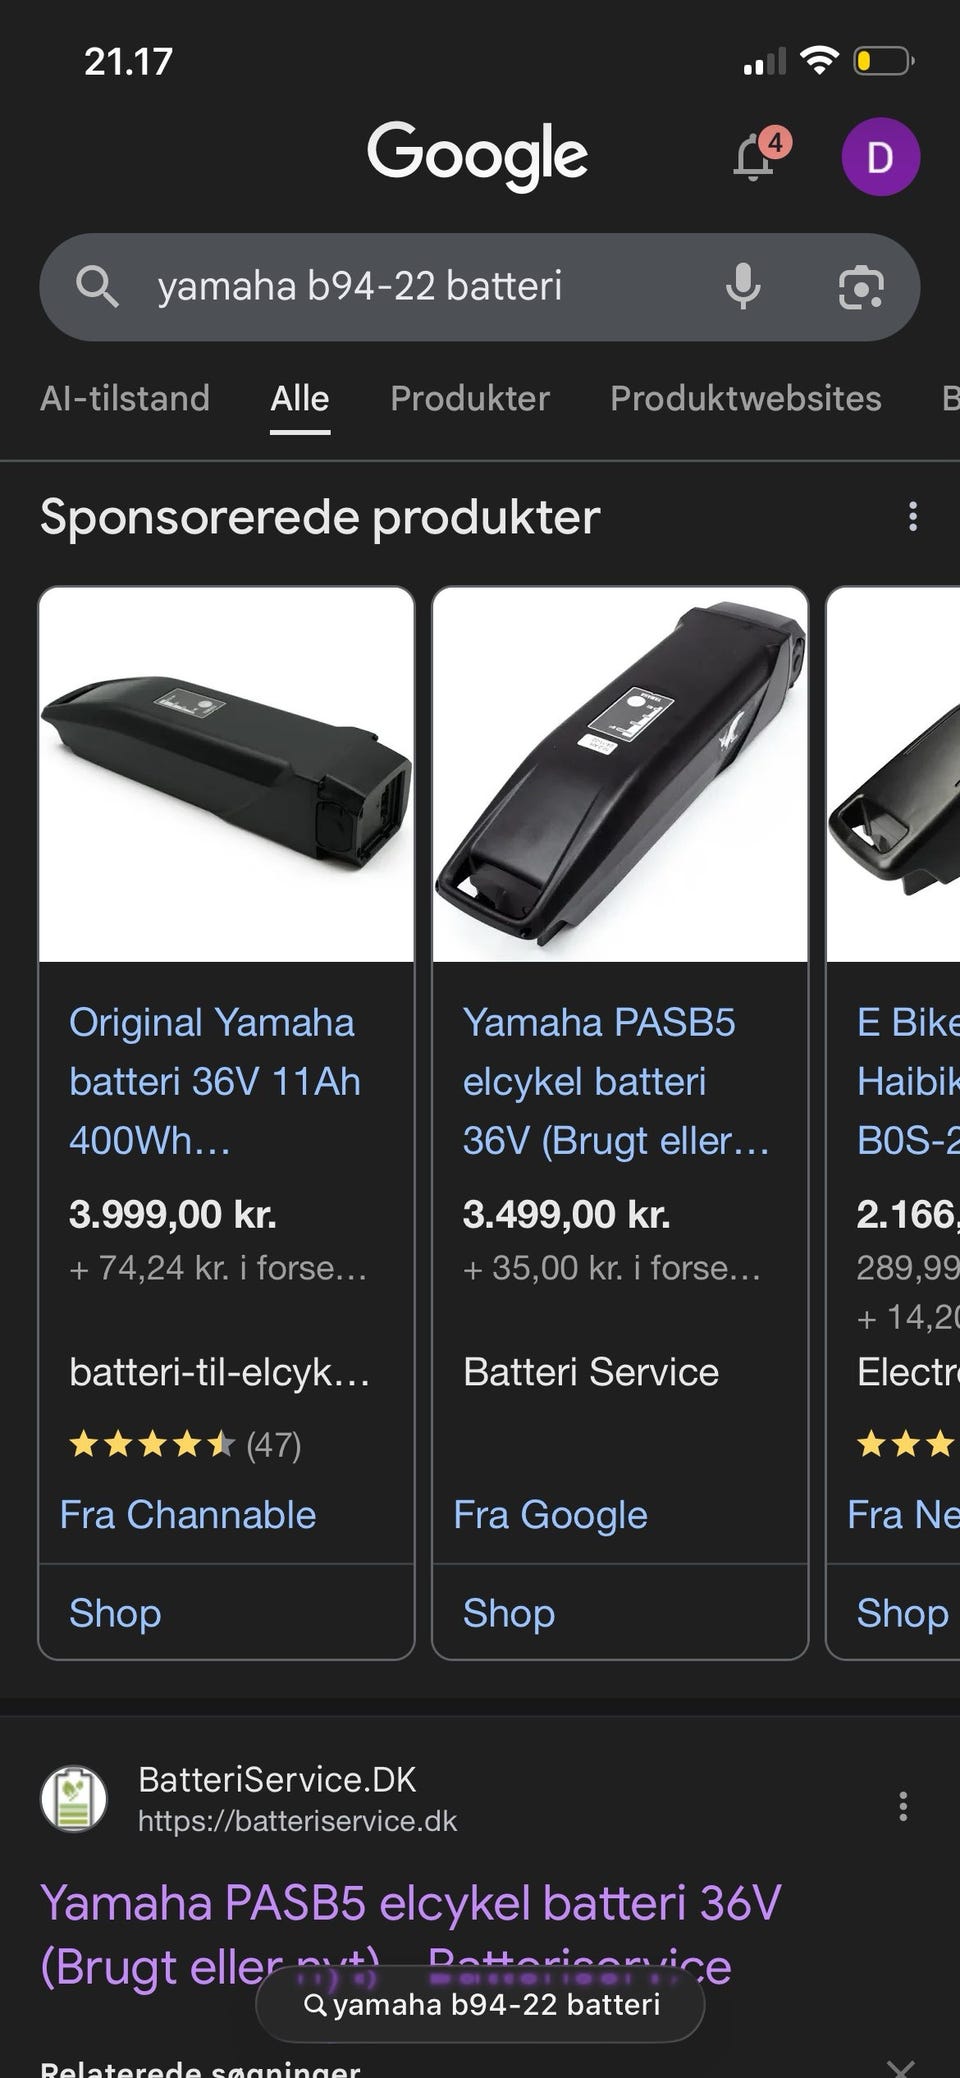This screenshot has width=960, height=2078.
Task: Open the Produktwebsites tab
Action: pyautogui.click(x=746, y=398)
